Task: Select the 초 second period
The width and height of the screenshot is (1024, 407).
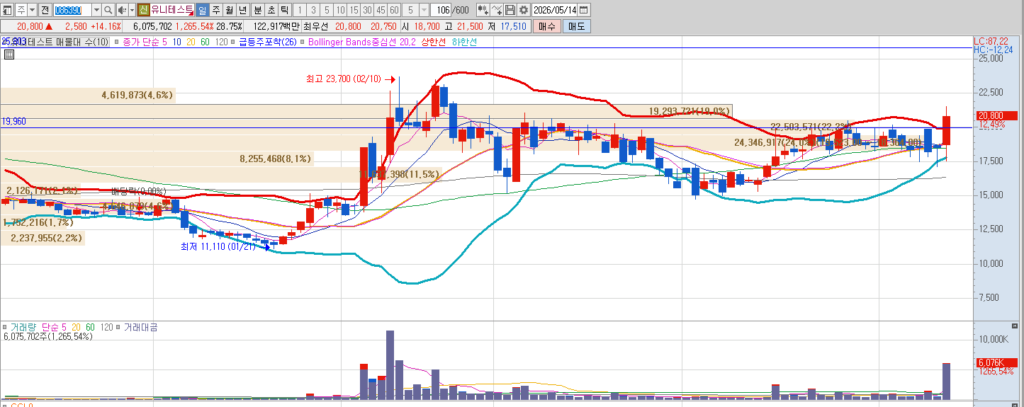Action: pos(271,10)
